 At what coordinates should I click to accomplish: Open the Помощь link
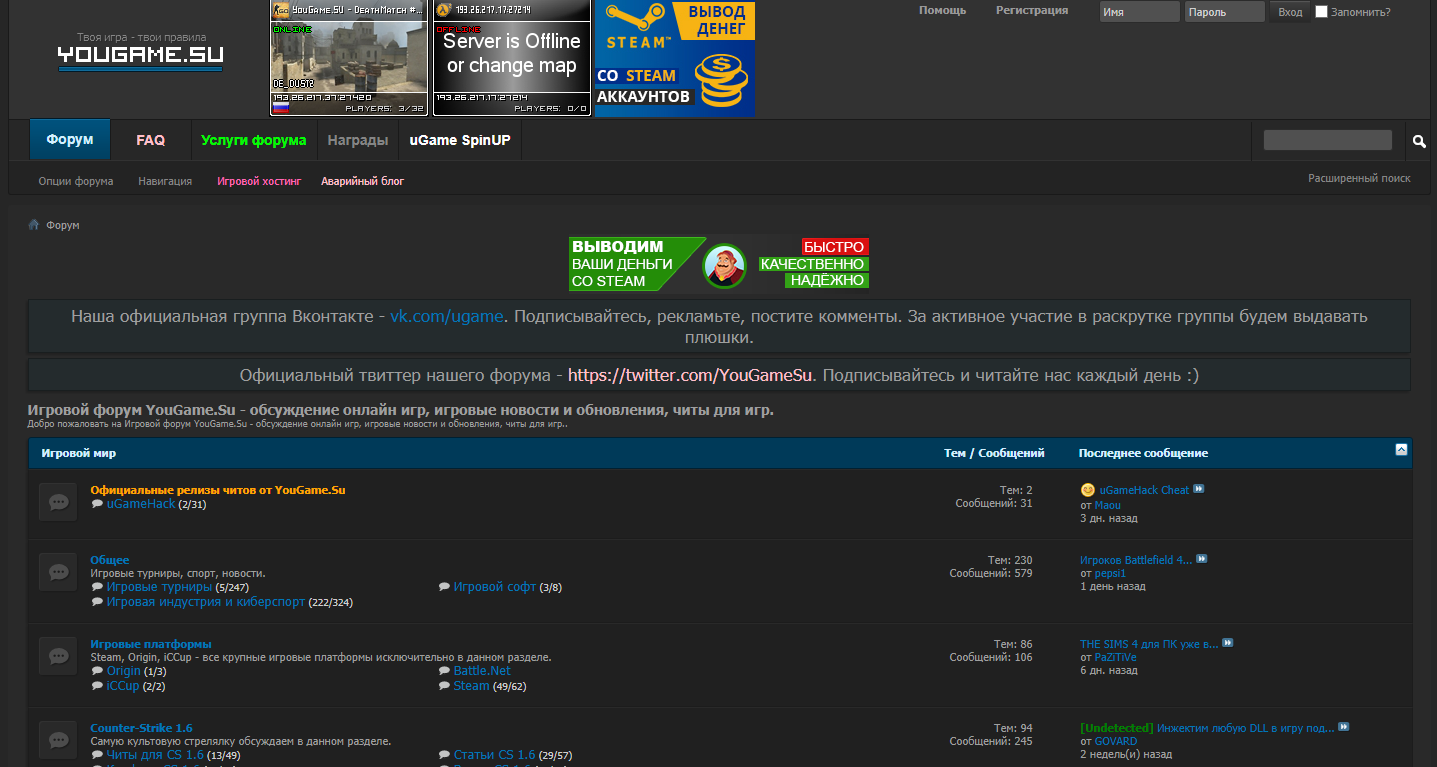coord(943,10)
